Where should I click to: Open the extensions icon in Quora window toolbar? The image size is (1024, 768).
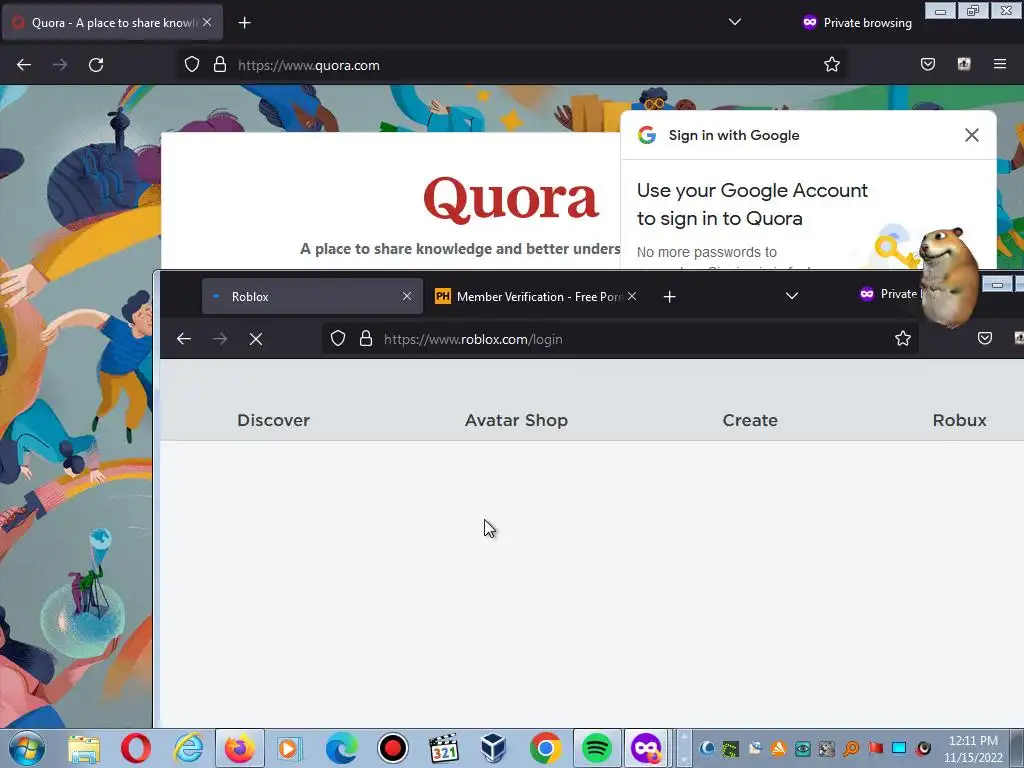pos(963,64)
